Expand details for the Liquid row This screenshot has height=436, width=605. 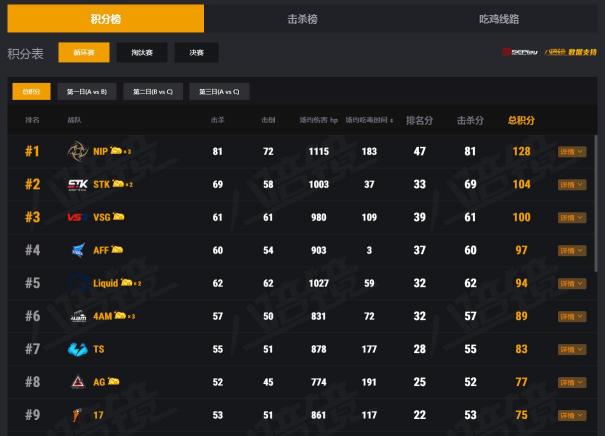(572, 284)
